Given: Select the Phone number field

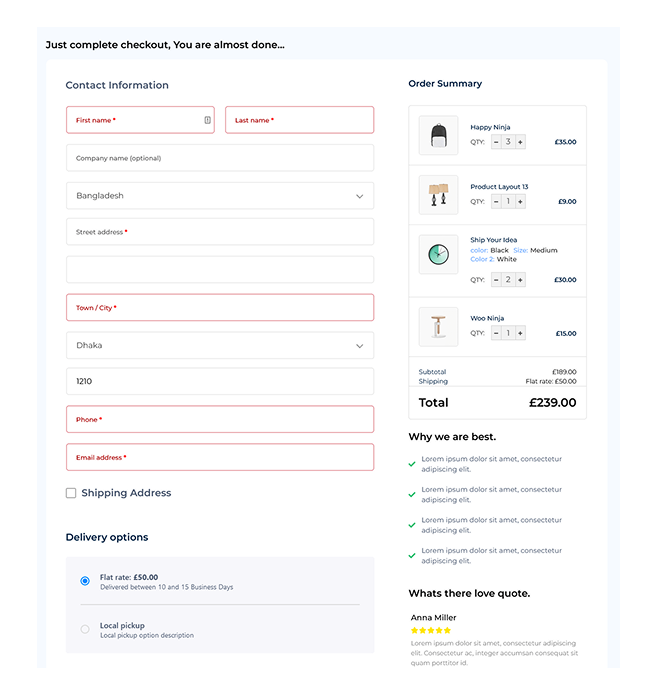Looking at the screenshot, I should tap(220, 420).
